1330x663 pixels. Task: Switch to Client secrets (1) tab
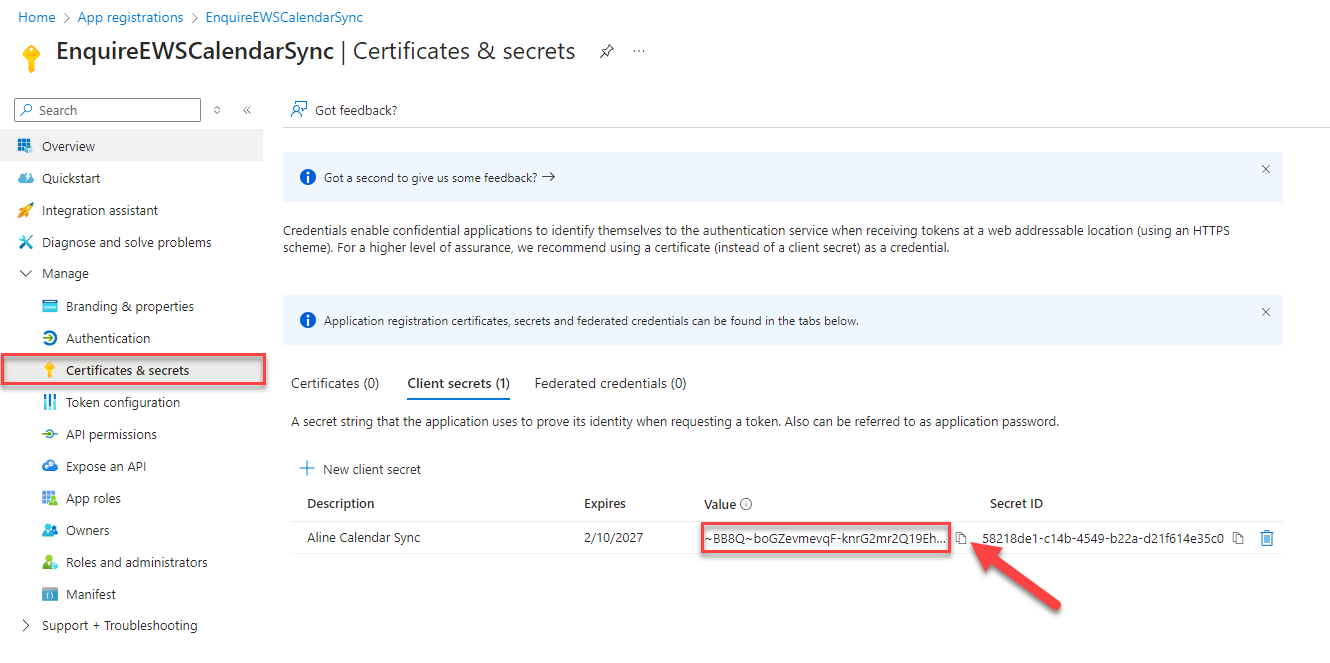tap(459, 383)
